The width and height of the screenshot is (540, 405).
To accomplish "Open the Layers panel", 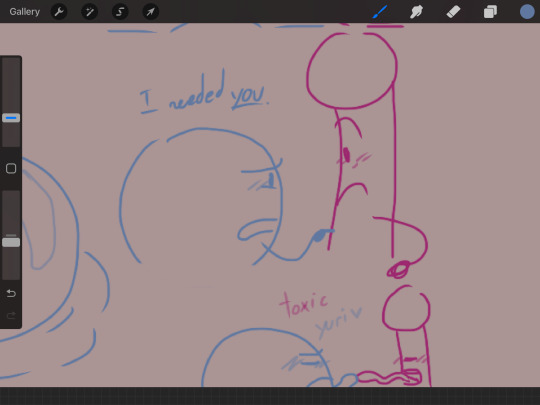I will point(490,12).
